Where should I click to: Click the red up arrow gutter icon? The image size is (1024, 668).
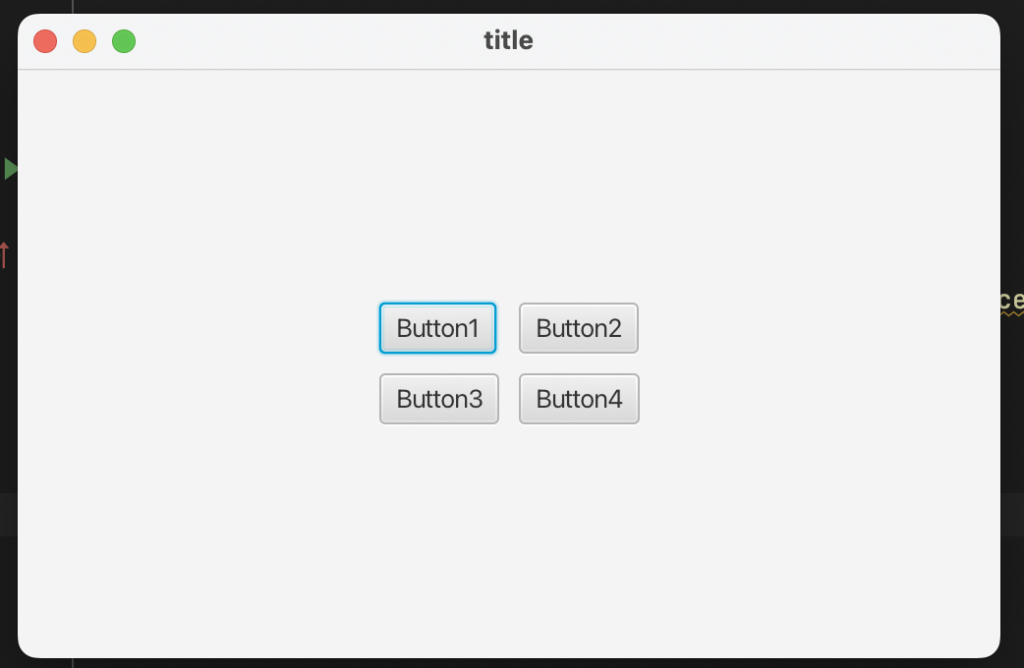click(4, 255)
